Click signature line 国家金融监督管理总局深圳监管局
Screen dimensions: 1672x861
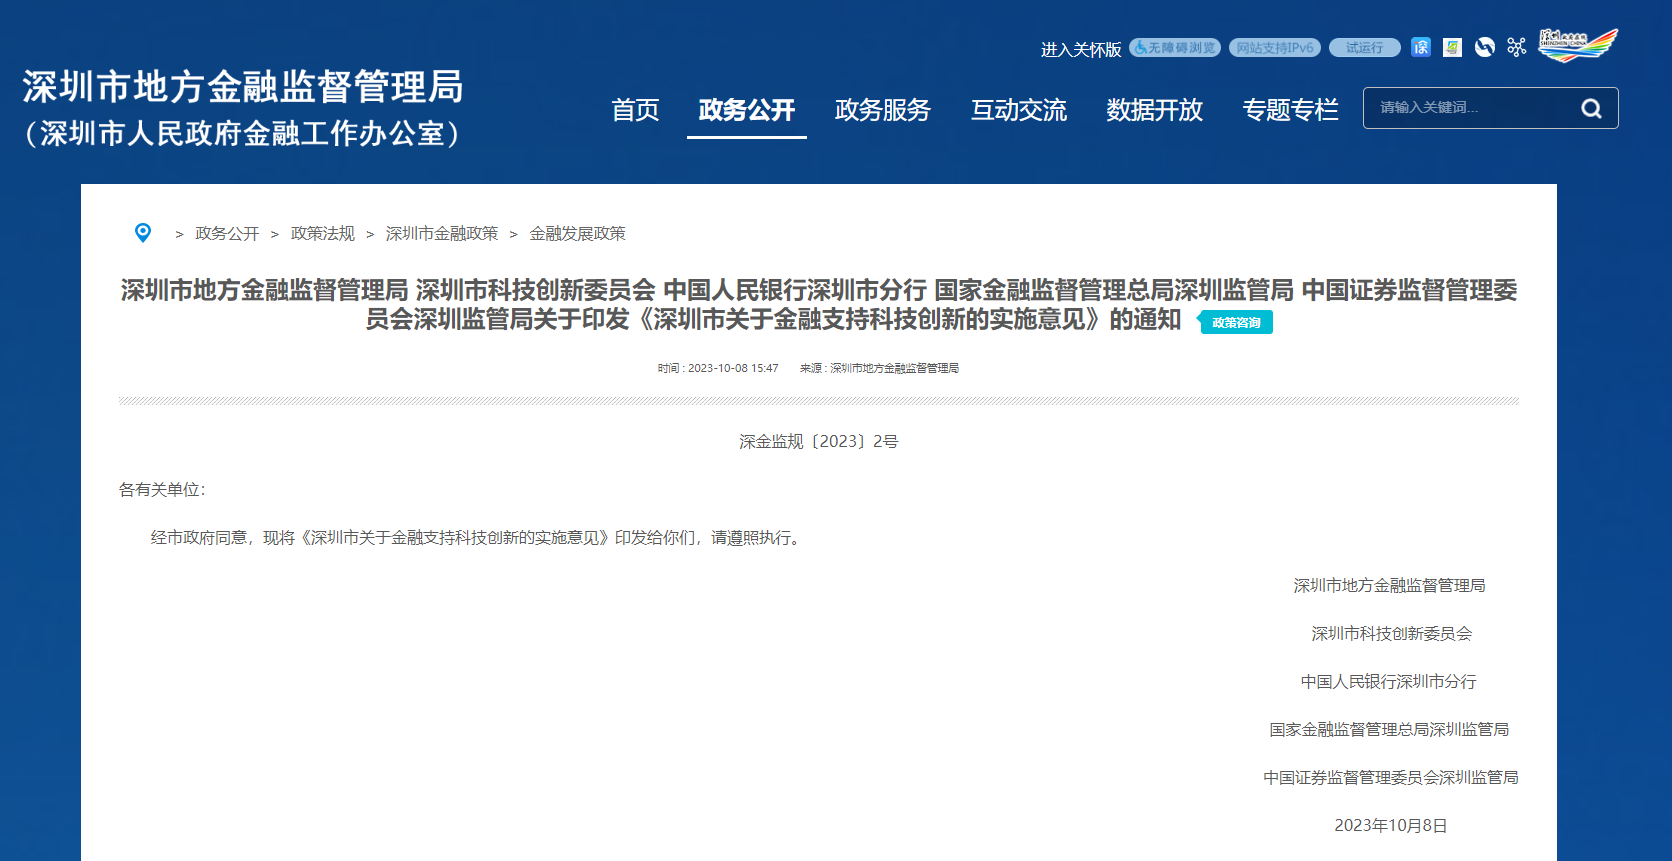[x=1389, y=729]
